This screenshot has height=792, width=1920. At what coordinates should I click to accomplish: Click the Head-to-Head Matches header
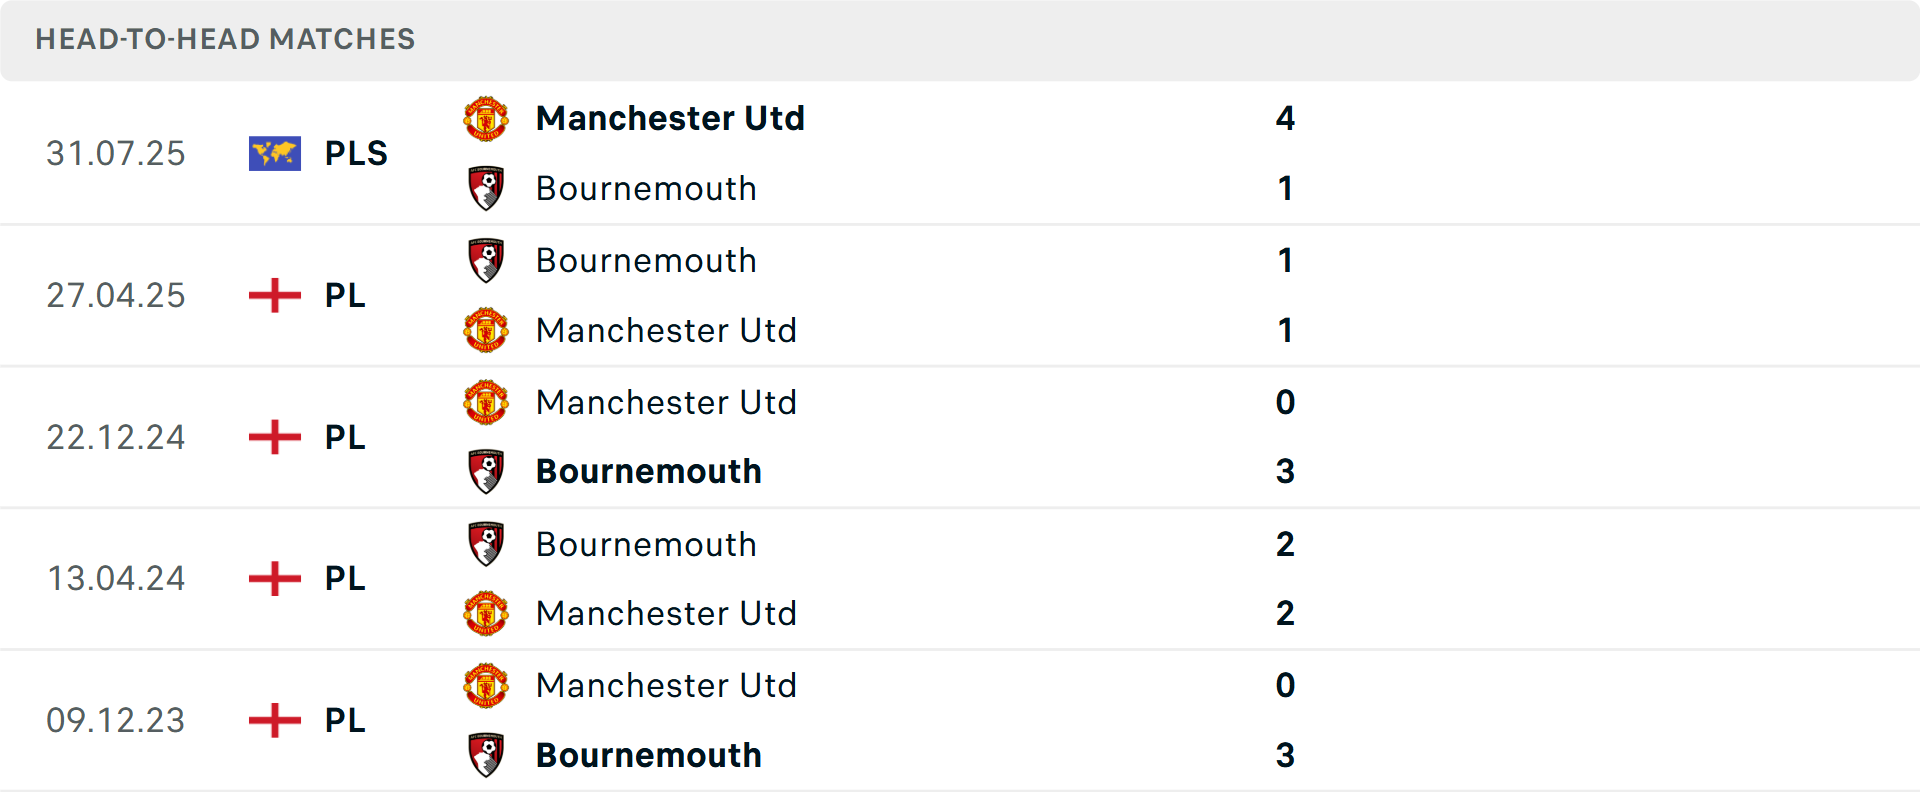pos(225,39)
